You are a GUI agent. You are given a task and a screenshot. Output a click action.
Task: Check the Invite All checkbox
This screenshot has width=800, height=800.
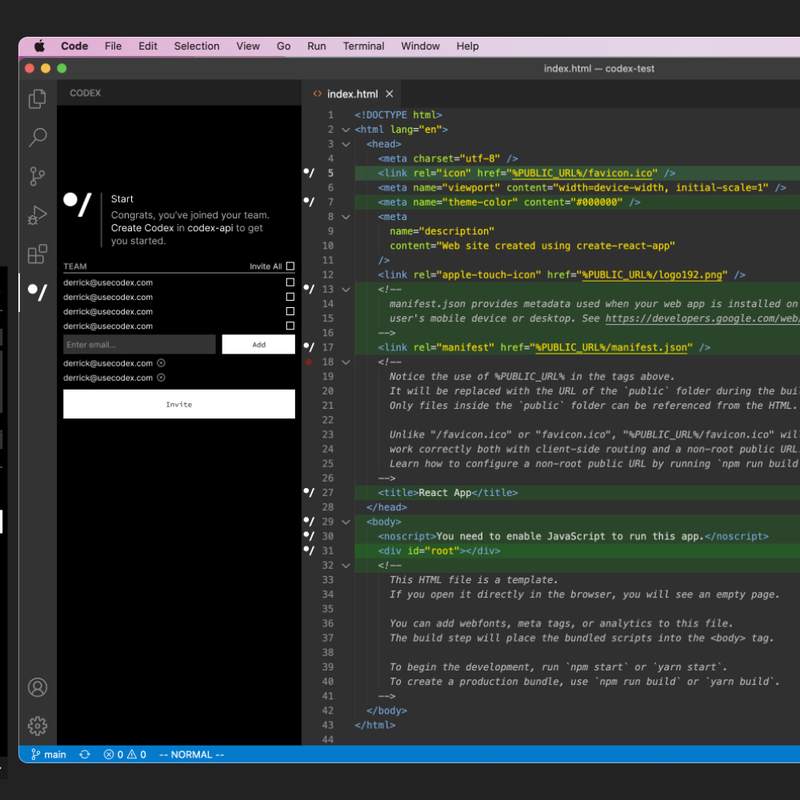click(290, 267)
